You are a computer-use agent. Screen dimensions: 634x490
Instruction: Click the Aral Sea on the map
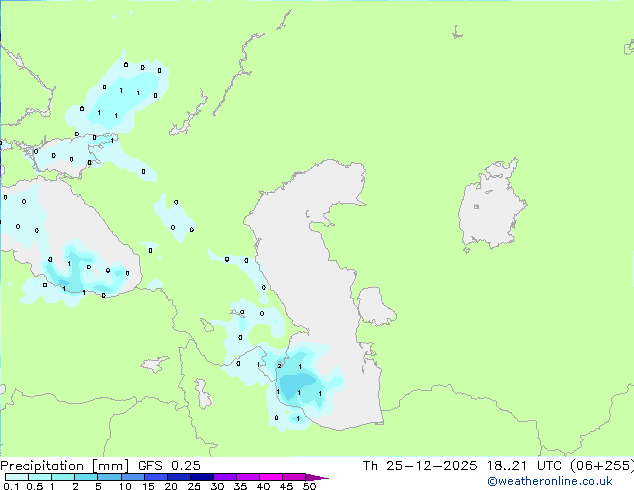[493, 212]
